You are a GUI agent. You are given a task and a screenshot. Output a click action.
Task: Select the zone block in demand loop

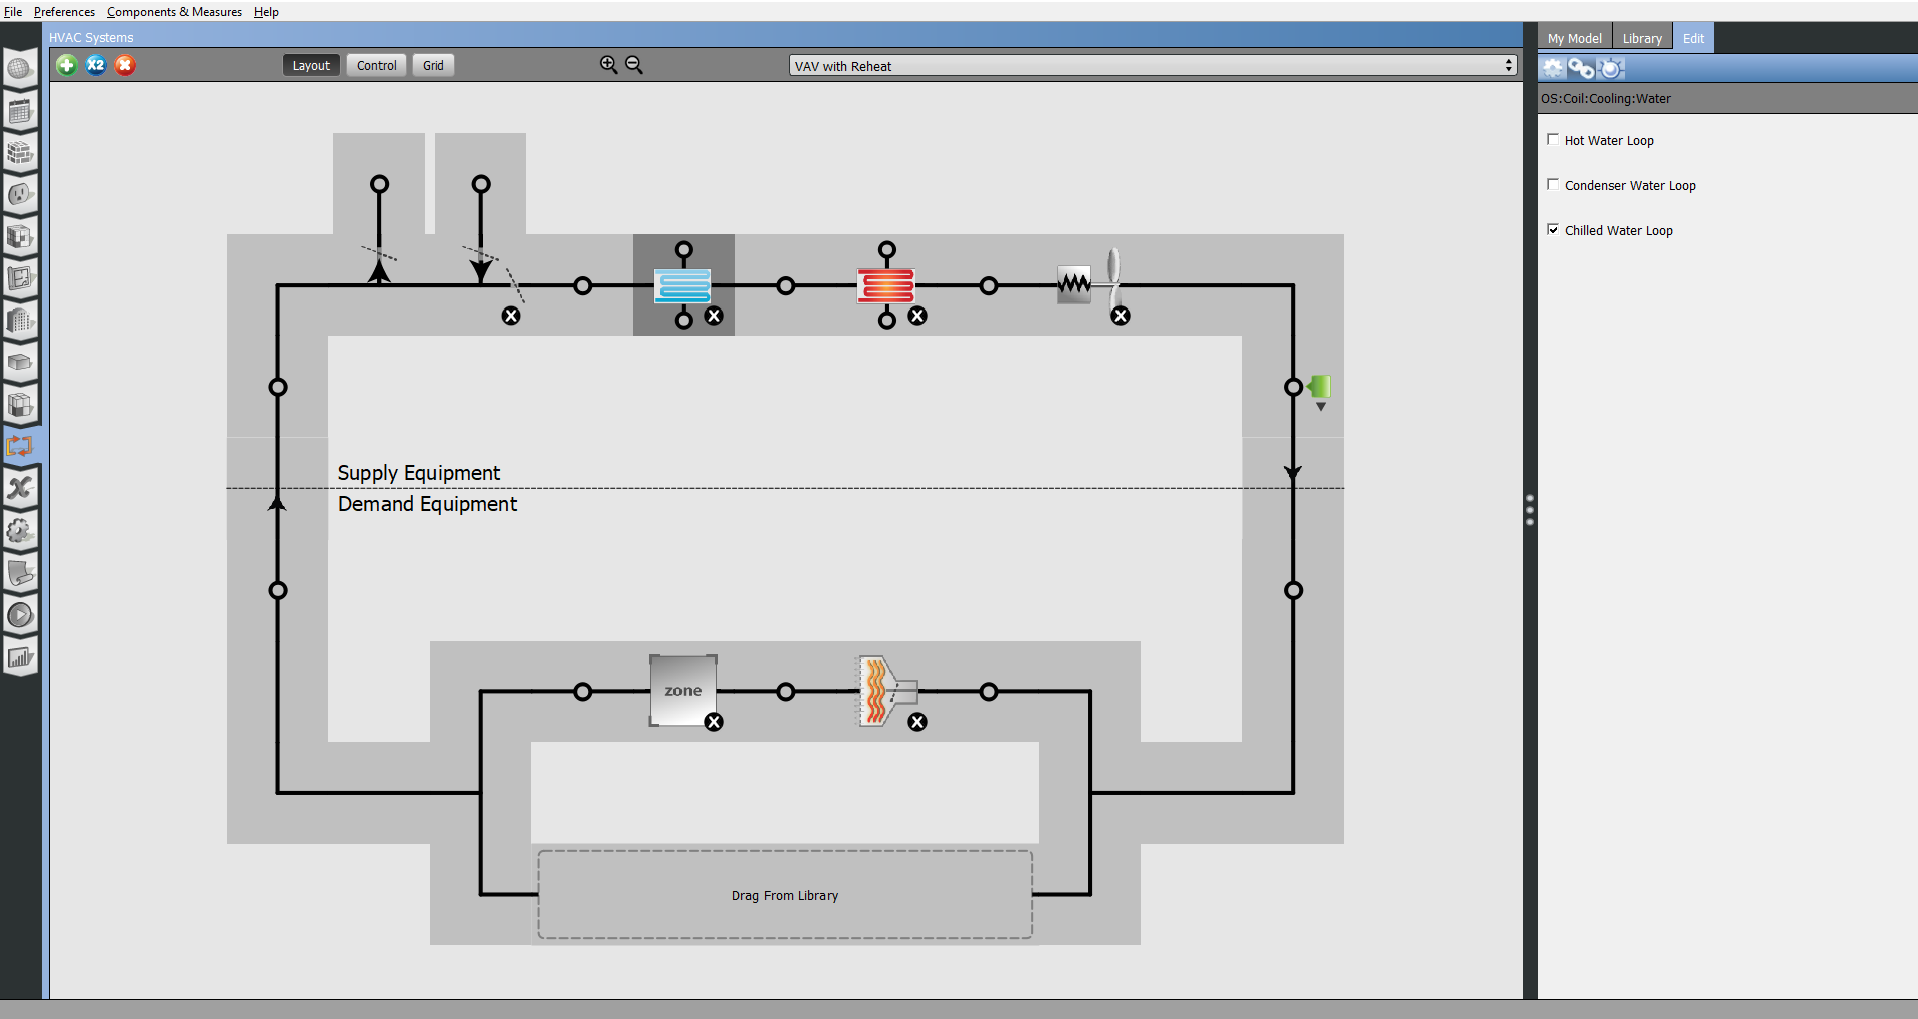(x=683, y=691)
